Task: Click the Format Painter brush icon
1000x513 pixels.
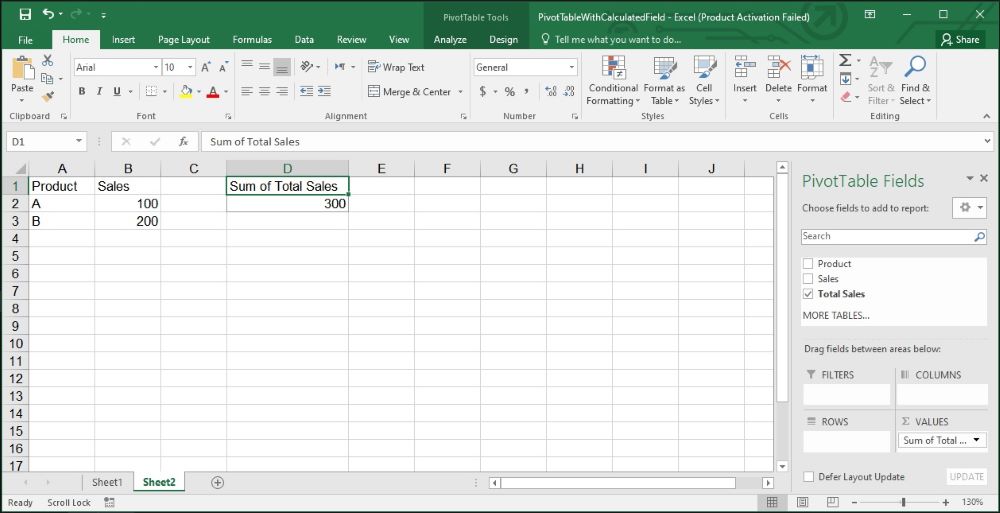Action: coord(47,97)
